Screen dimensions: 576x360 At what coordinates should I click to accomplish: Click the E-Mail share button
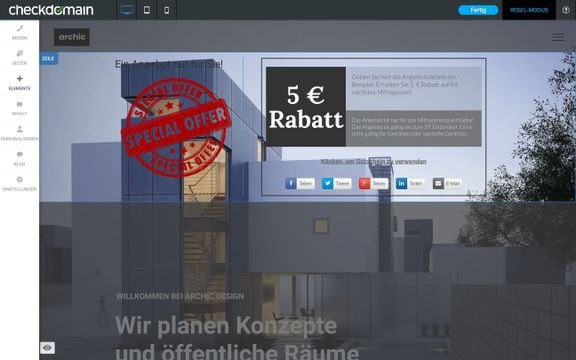447,183
